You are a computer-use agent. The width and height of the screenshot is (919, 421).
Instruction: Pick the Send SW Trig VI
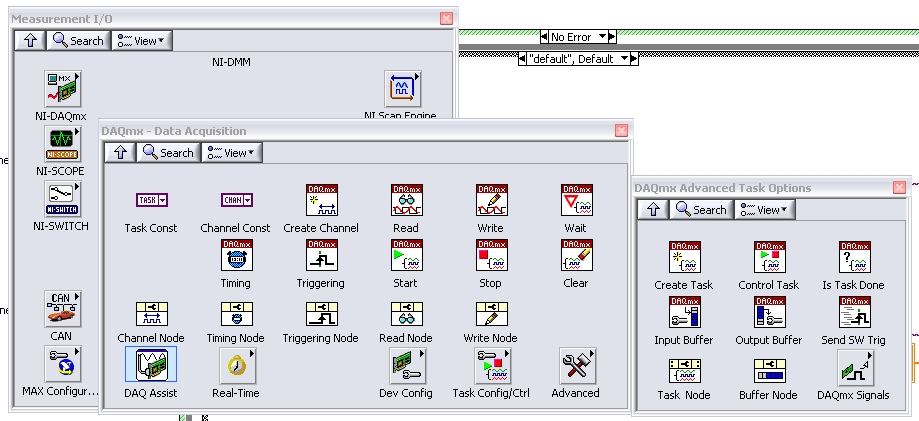[x=855, y=312]
